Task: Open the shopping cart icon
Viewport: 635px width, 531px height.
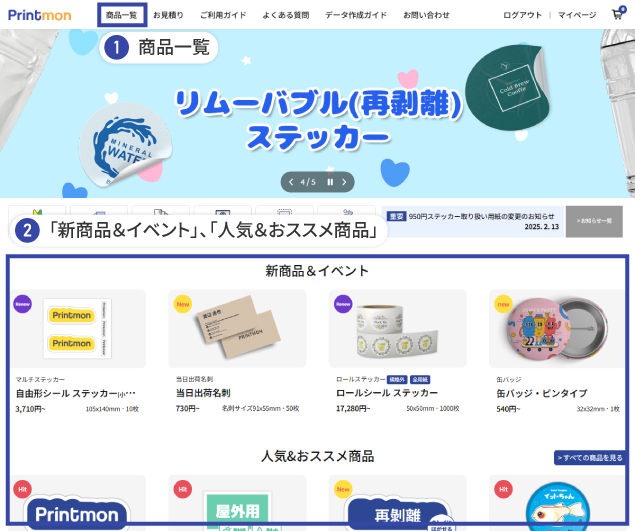Action: coord(618,14)
